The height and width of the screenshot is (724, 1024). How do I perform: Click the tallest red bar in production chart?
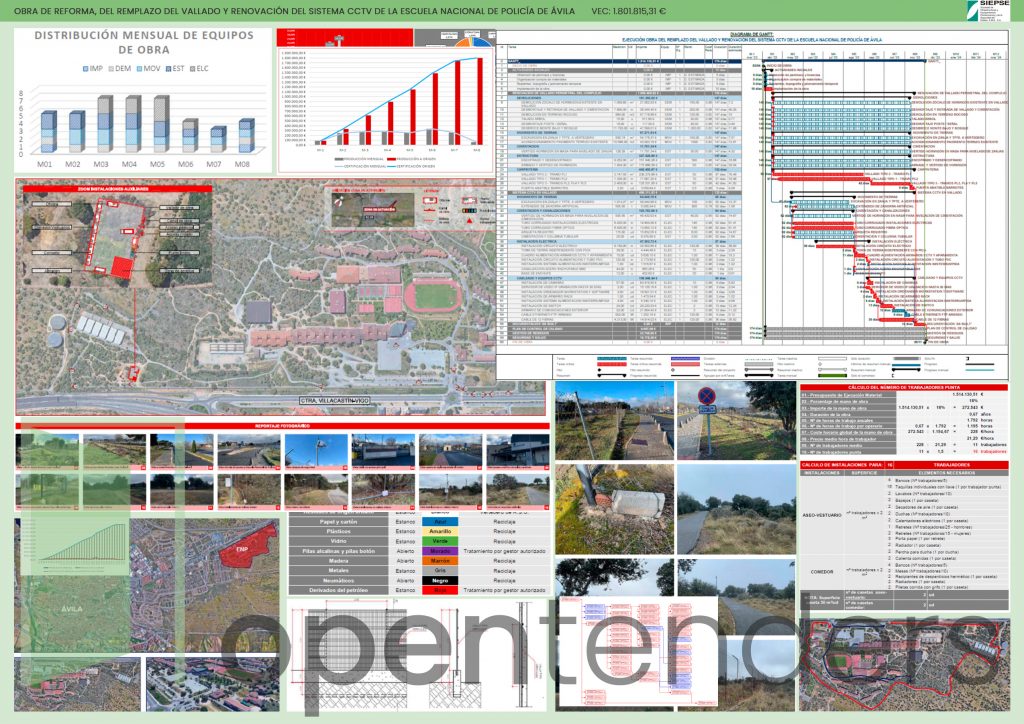tap(480, 101)
